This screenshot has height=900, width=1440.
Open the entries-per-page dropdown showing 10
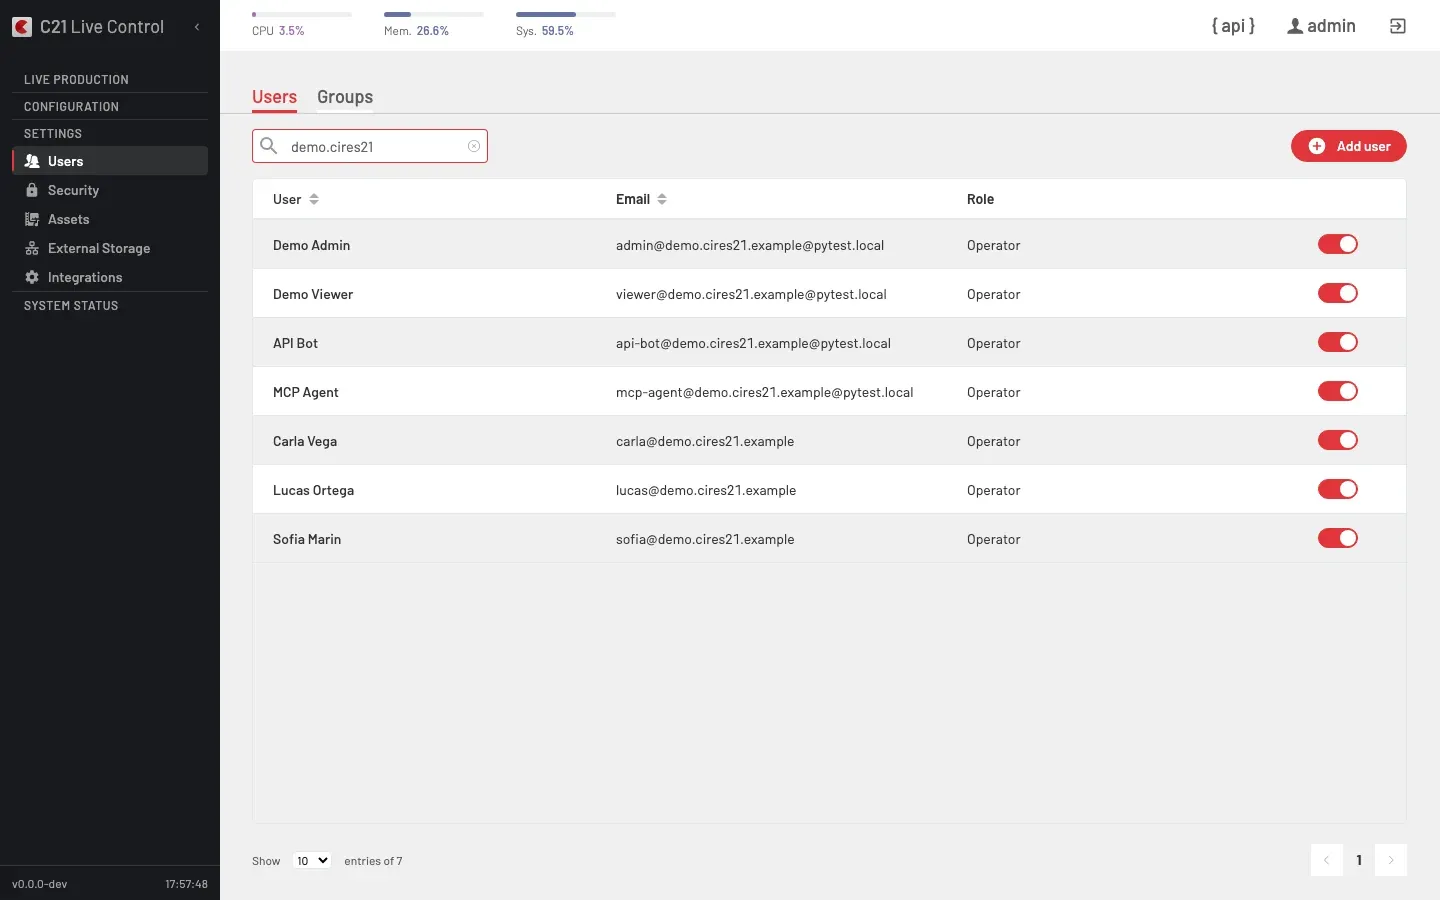312,860
